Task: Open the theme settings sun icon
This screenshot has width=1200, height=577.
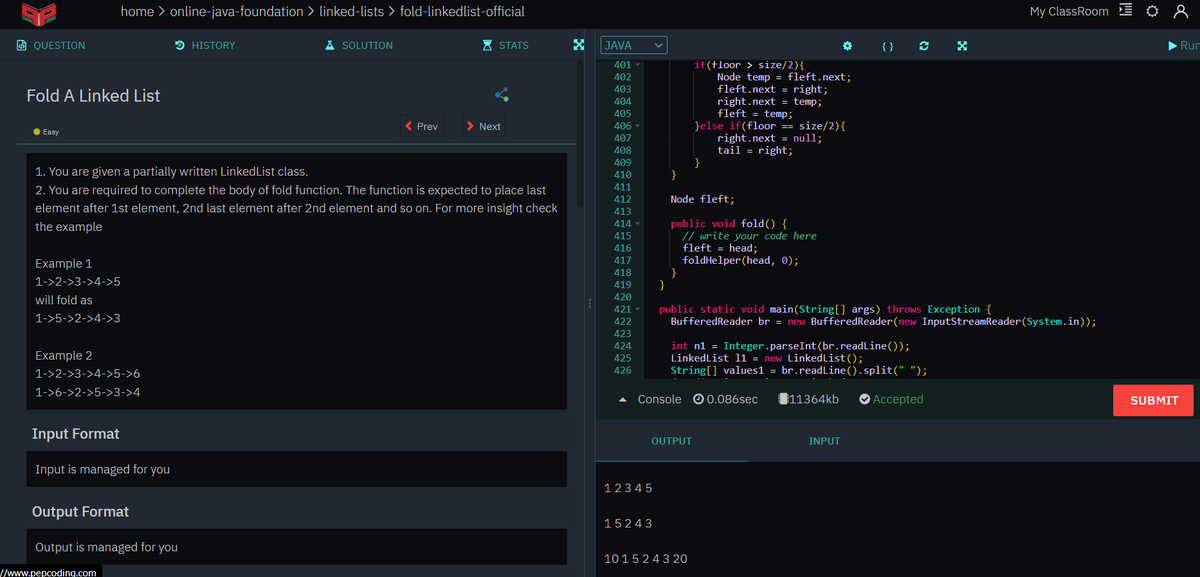Action: pos(1151,11)
